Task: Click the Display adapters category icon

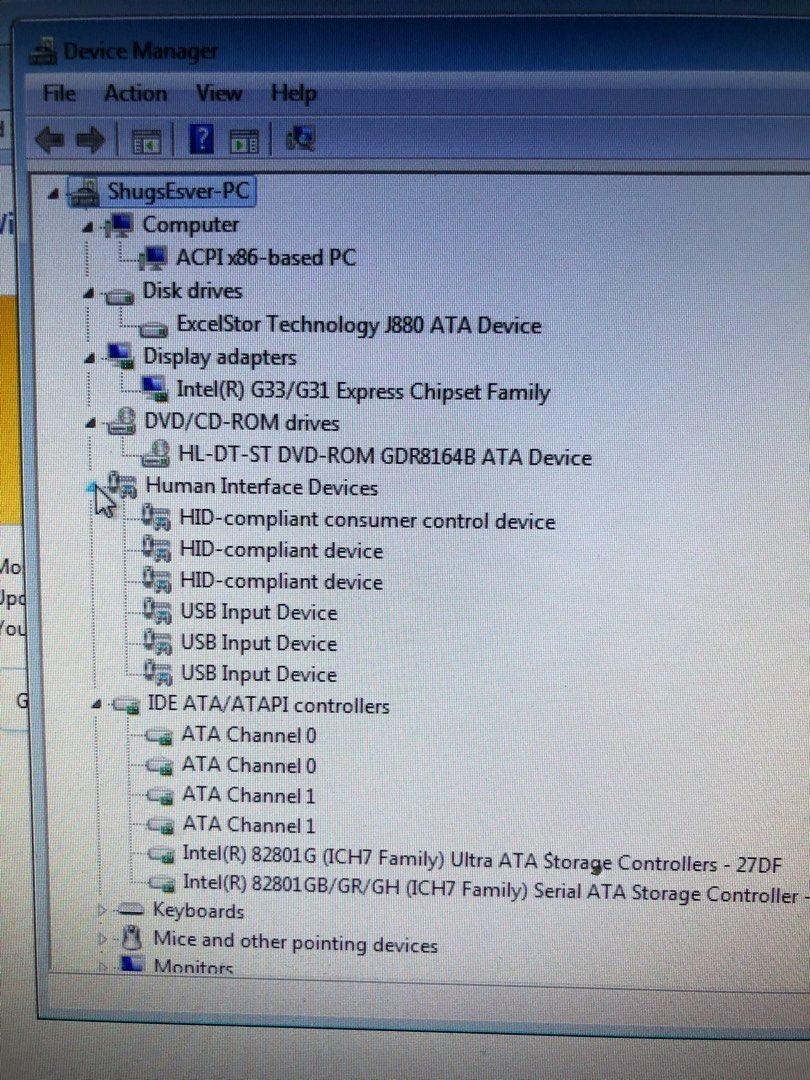Action: tap(119, 357)
